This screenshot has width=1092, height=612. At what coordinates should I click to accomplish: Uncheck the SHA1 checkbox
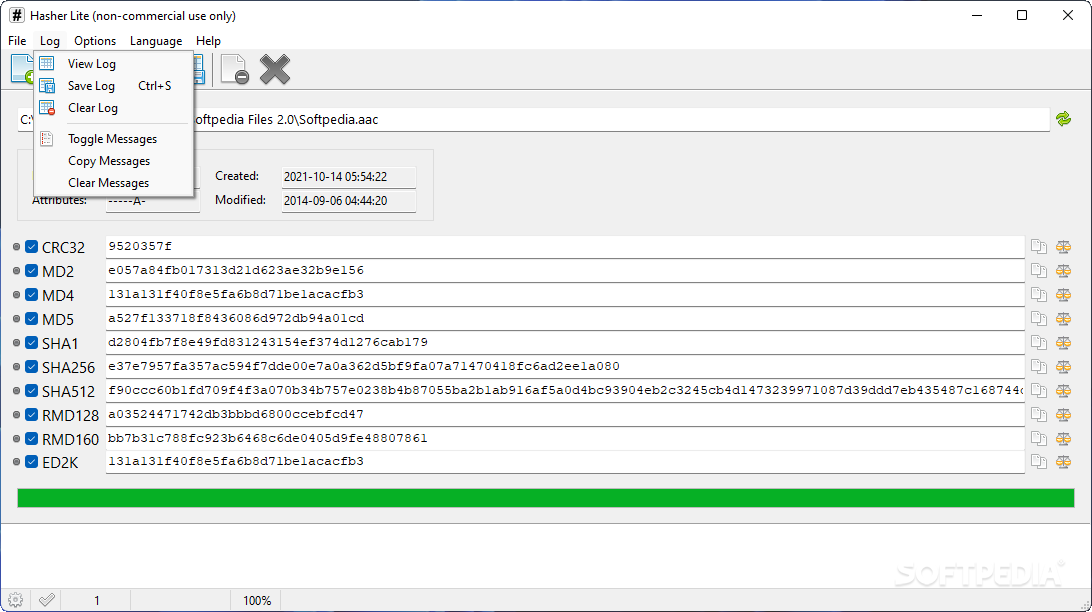click(31, 343)
